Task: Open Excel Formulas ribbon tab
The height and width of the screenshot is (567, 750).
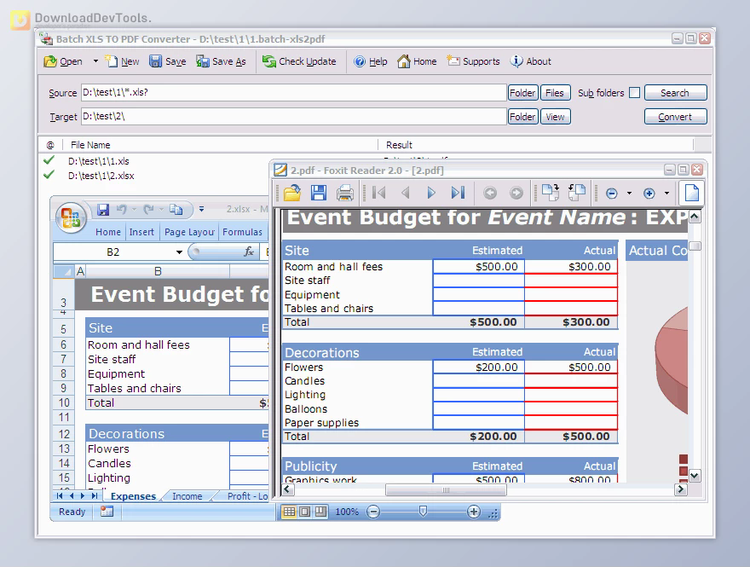Action: point(243,232)
